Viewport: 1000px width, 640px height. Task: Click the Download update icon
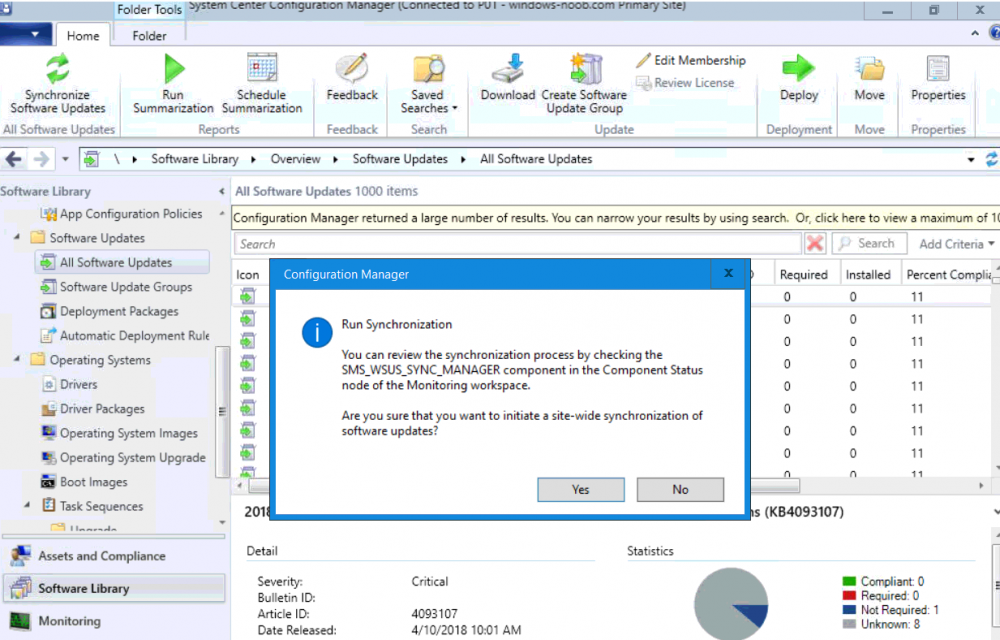[x=508, y=68]
